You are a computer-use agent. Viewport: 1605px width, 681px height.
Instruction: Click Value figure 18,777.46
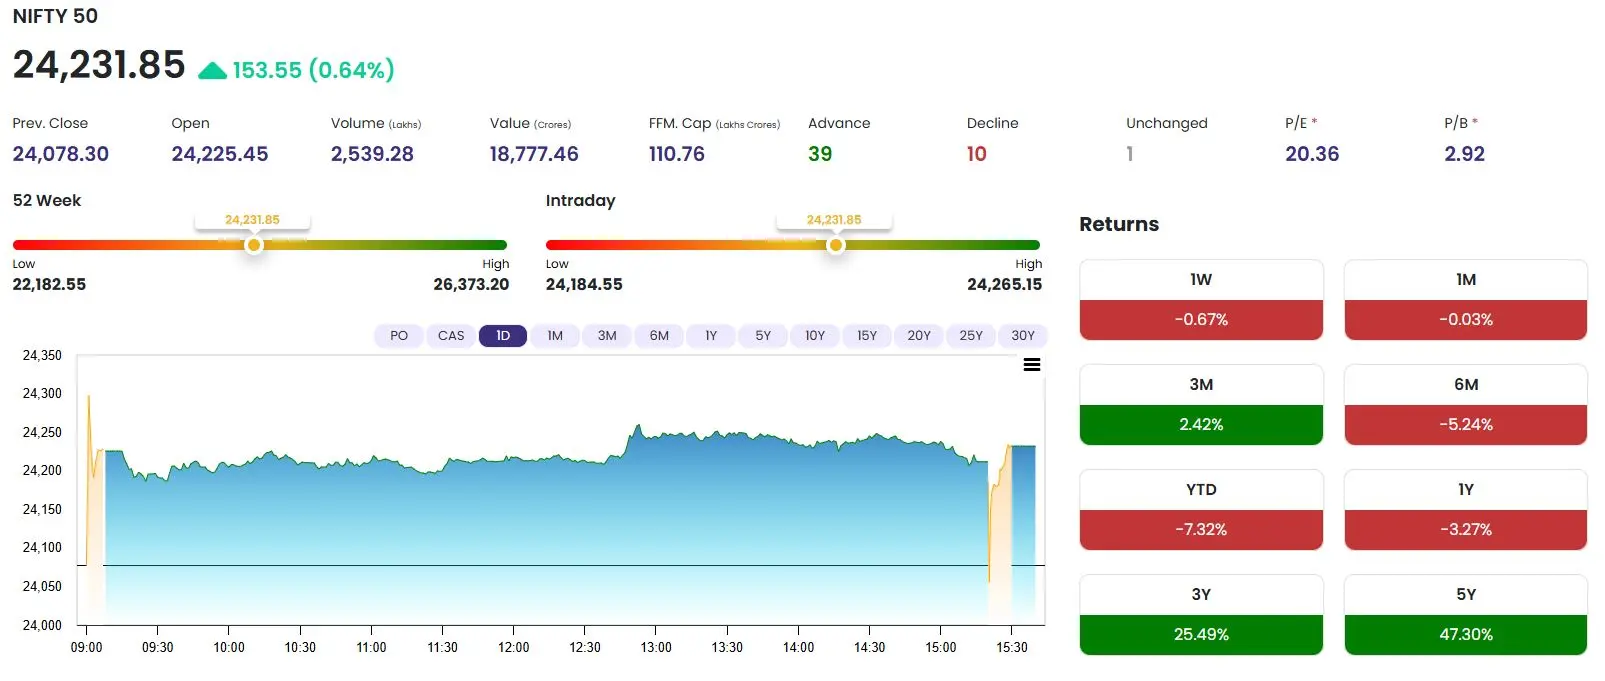[x=534, y=154]
